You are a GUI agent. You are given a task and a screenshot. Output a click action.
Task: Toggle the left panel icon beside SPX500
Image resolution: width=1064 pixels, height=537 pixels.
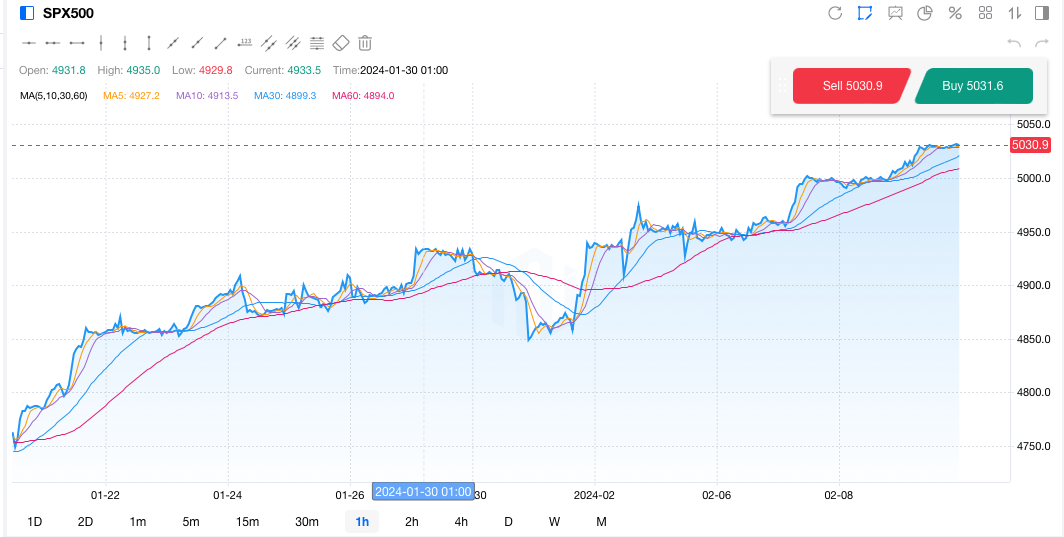click(27, 13)
